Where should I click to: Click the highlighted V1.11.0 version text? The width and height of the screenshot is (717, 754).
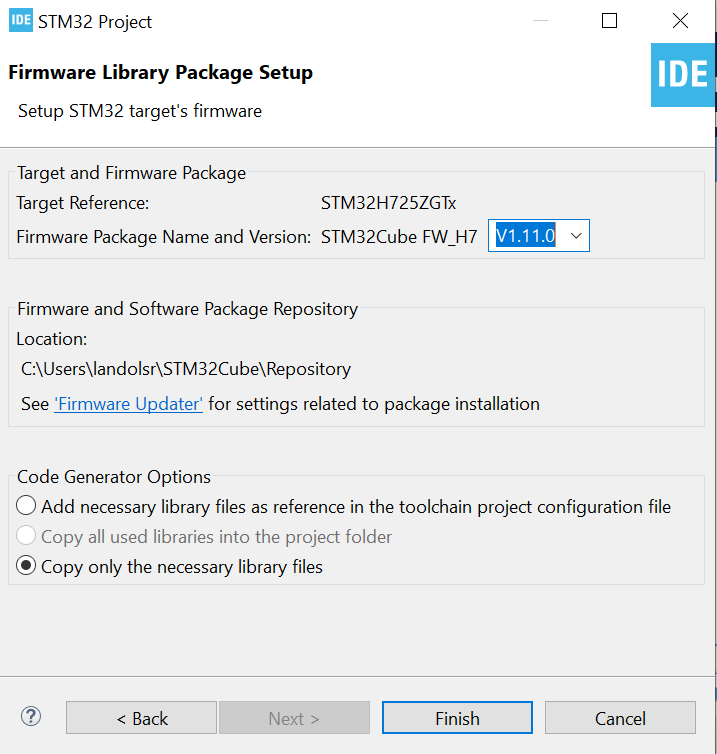pyautogui.click(x=525, y=236)
